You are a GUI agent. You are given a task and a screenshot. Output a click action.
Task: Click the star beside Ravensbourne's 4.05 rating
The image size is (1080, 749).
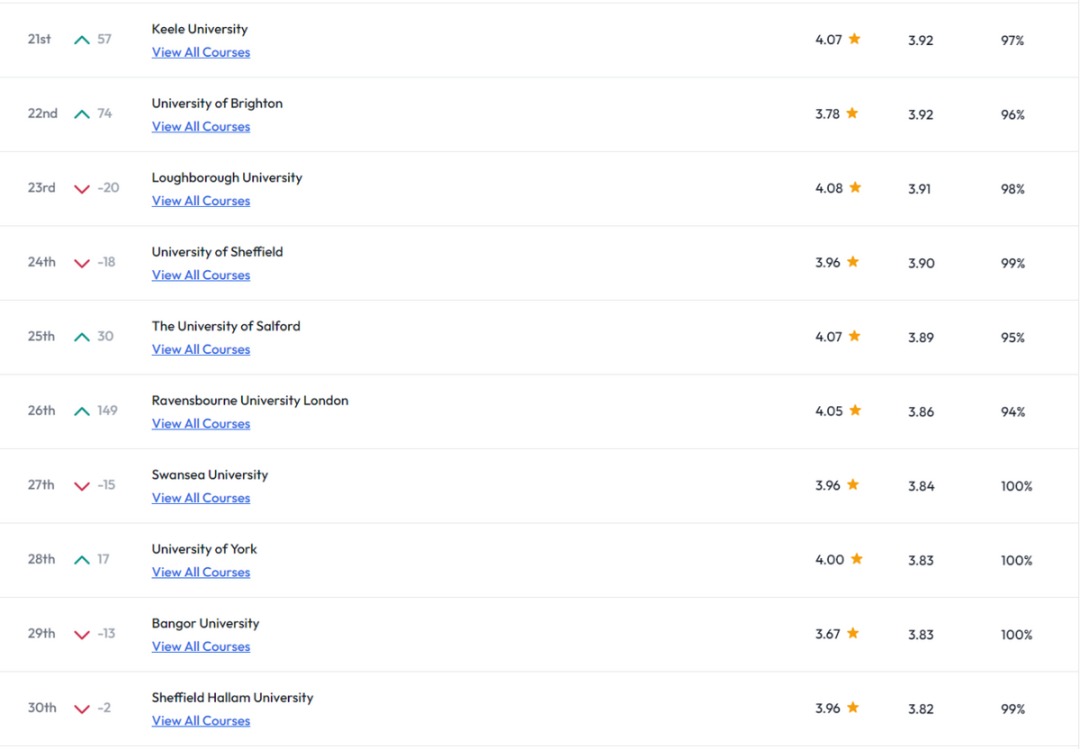(x=855, y=411)
